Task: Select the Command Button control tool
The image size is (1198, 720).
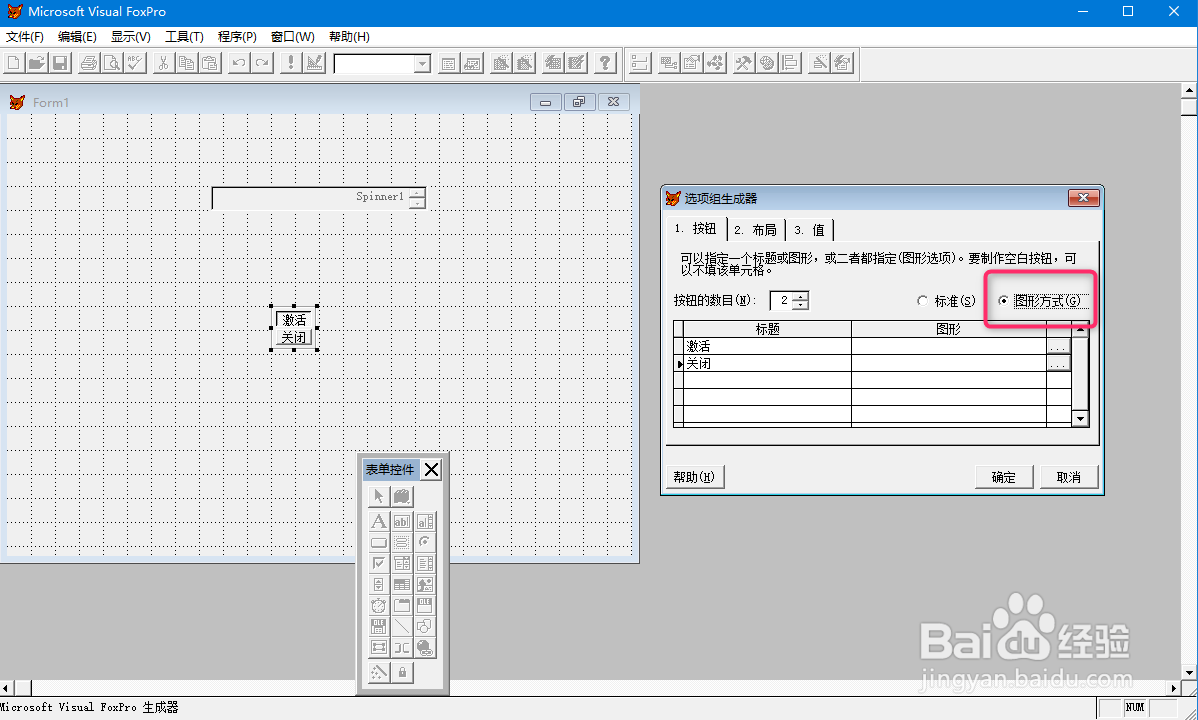Action: point(378,543)
